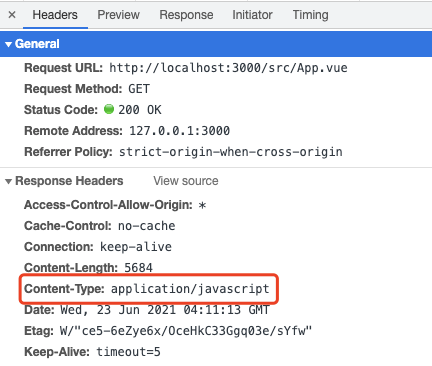Switch to the Preview tab
The height and width of the screenshot is (366, 432).
(x=118, y=15)
